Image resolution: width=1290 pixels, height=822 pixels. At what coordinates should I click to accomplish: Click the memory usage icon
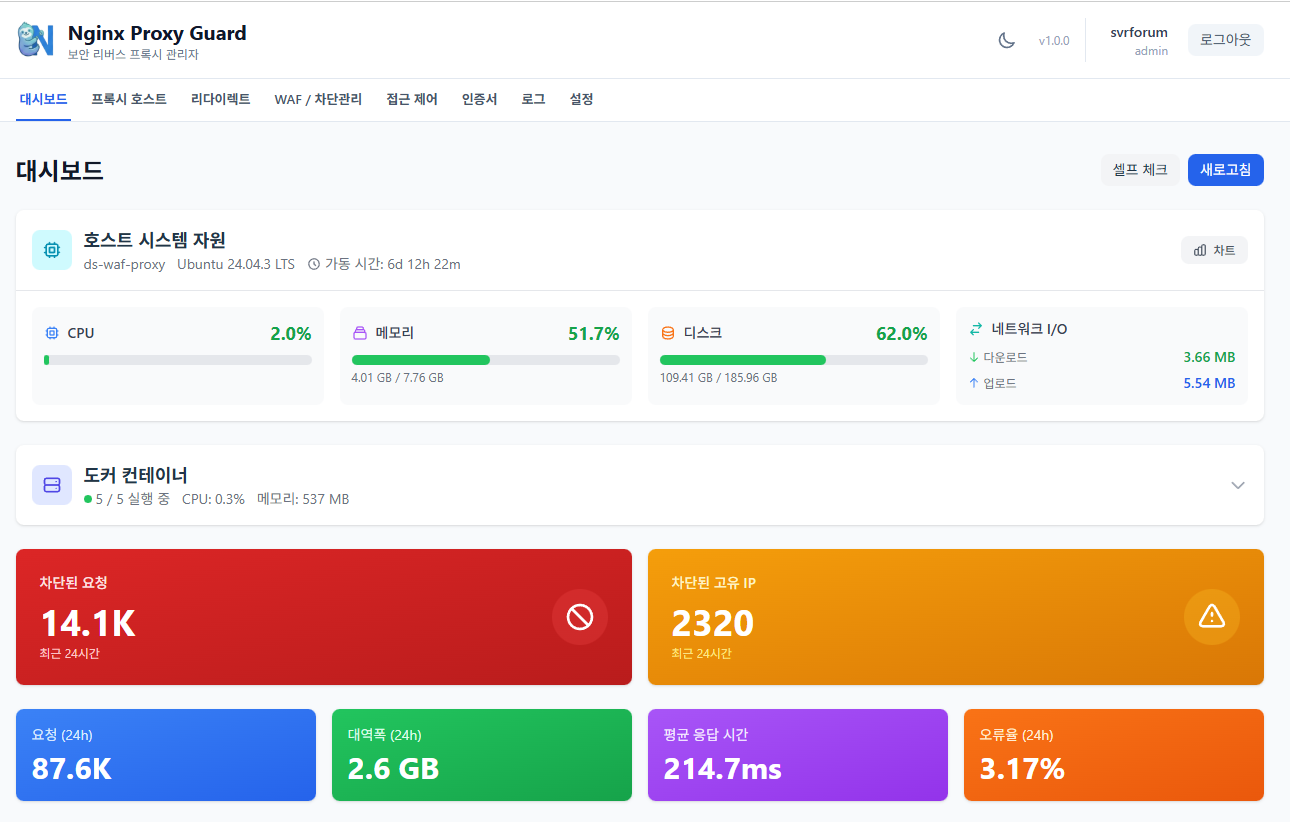(360, 333)
